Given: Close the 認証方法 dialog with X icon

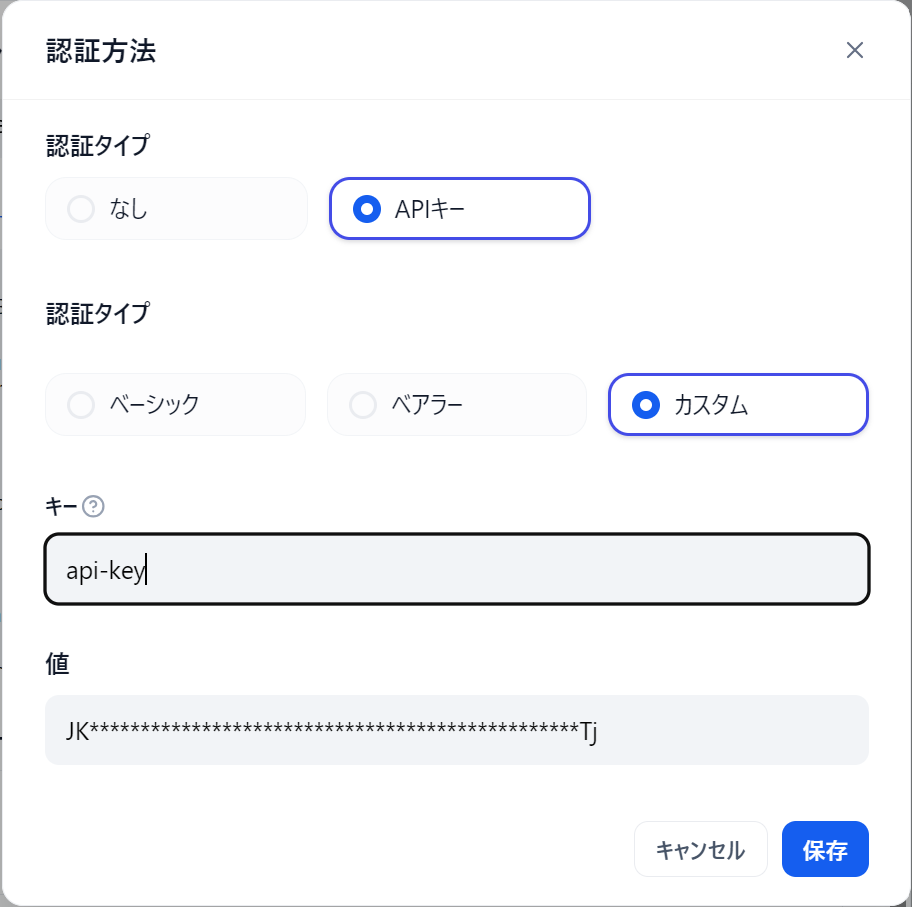Looking at the screenshot, I should (854, 50).
